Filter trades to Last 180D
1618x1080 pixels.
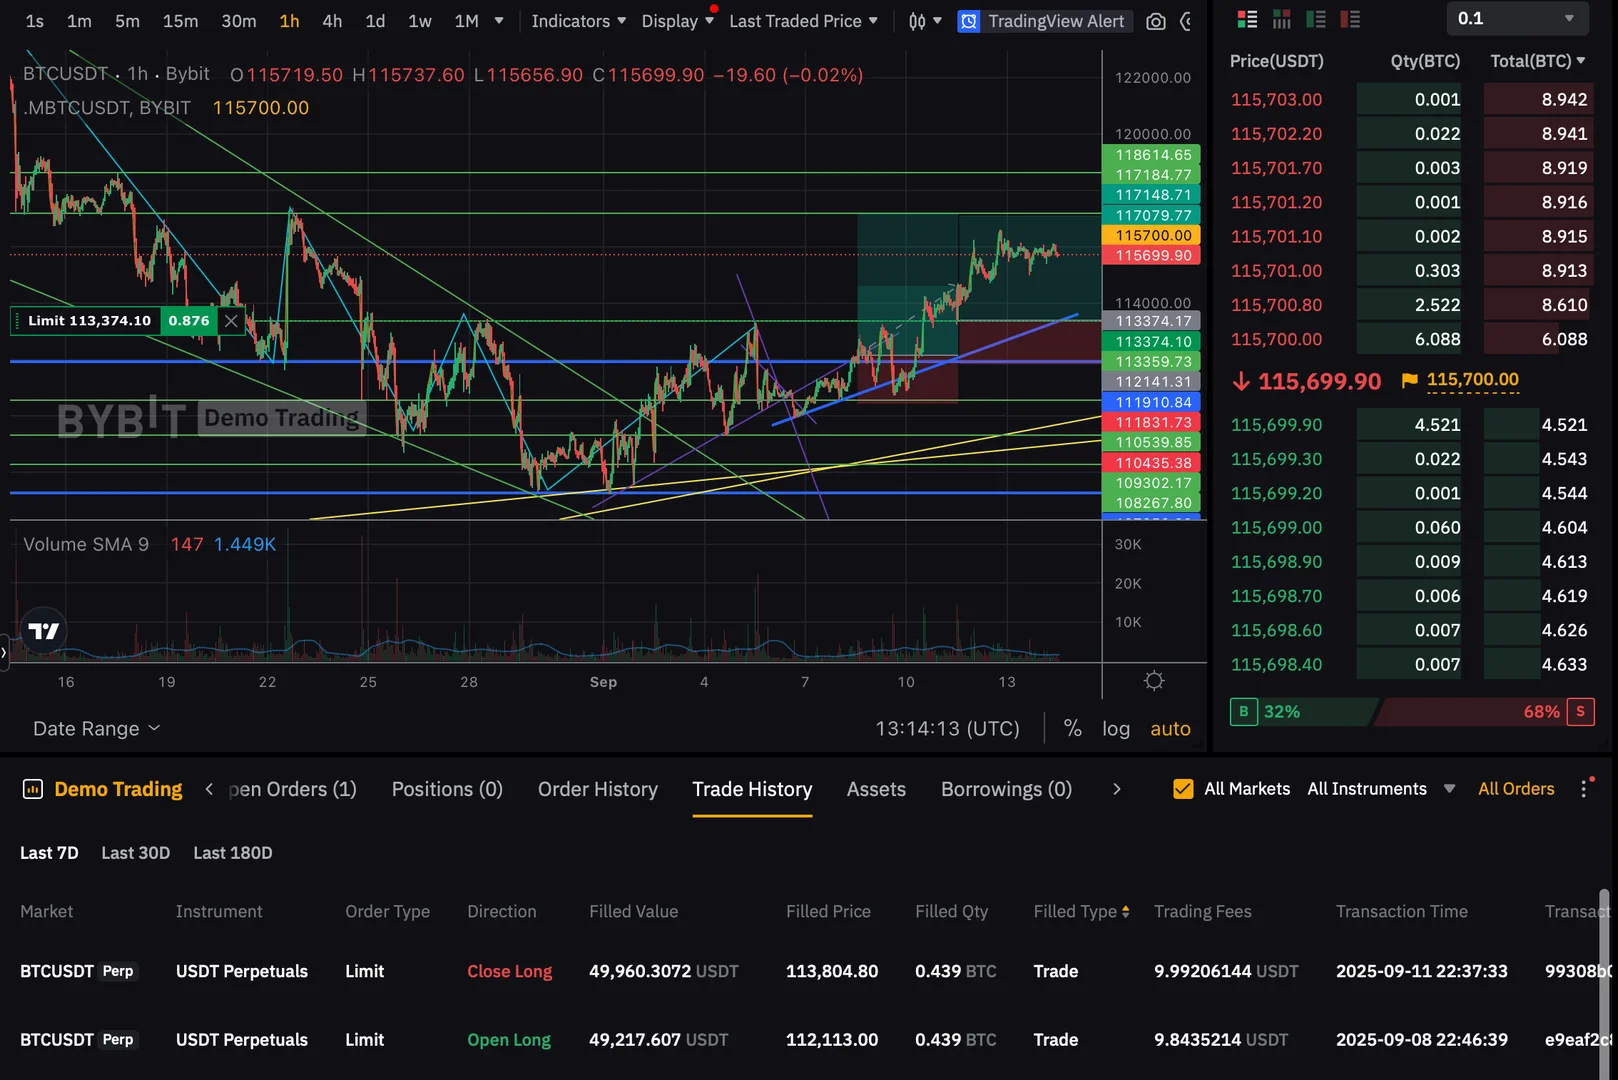[x=232, y=853]
